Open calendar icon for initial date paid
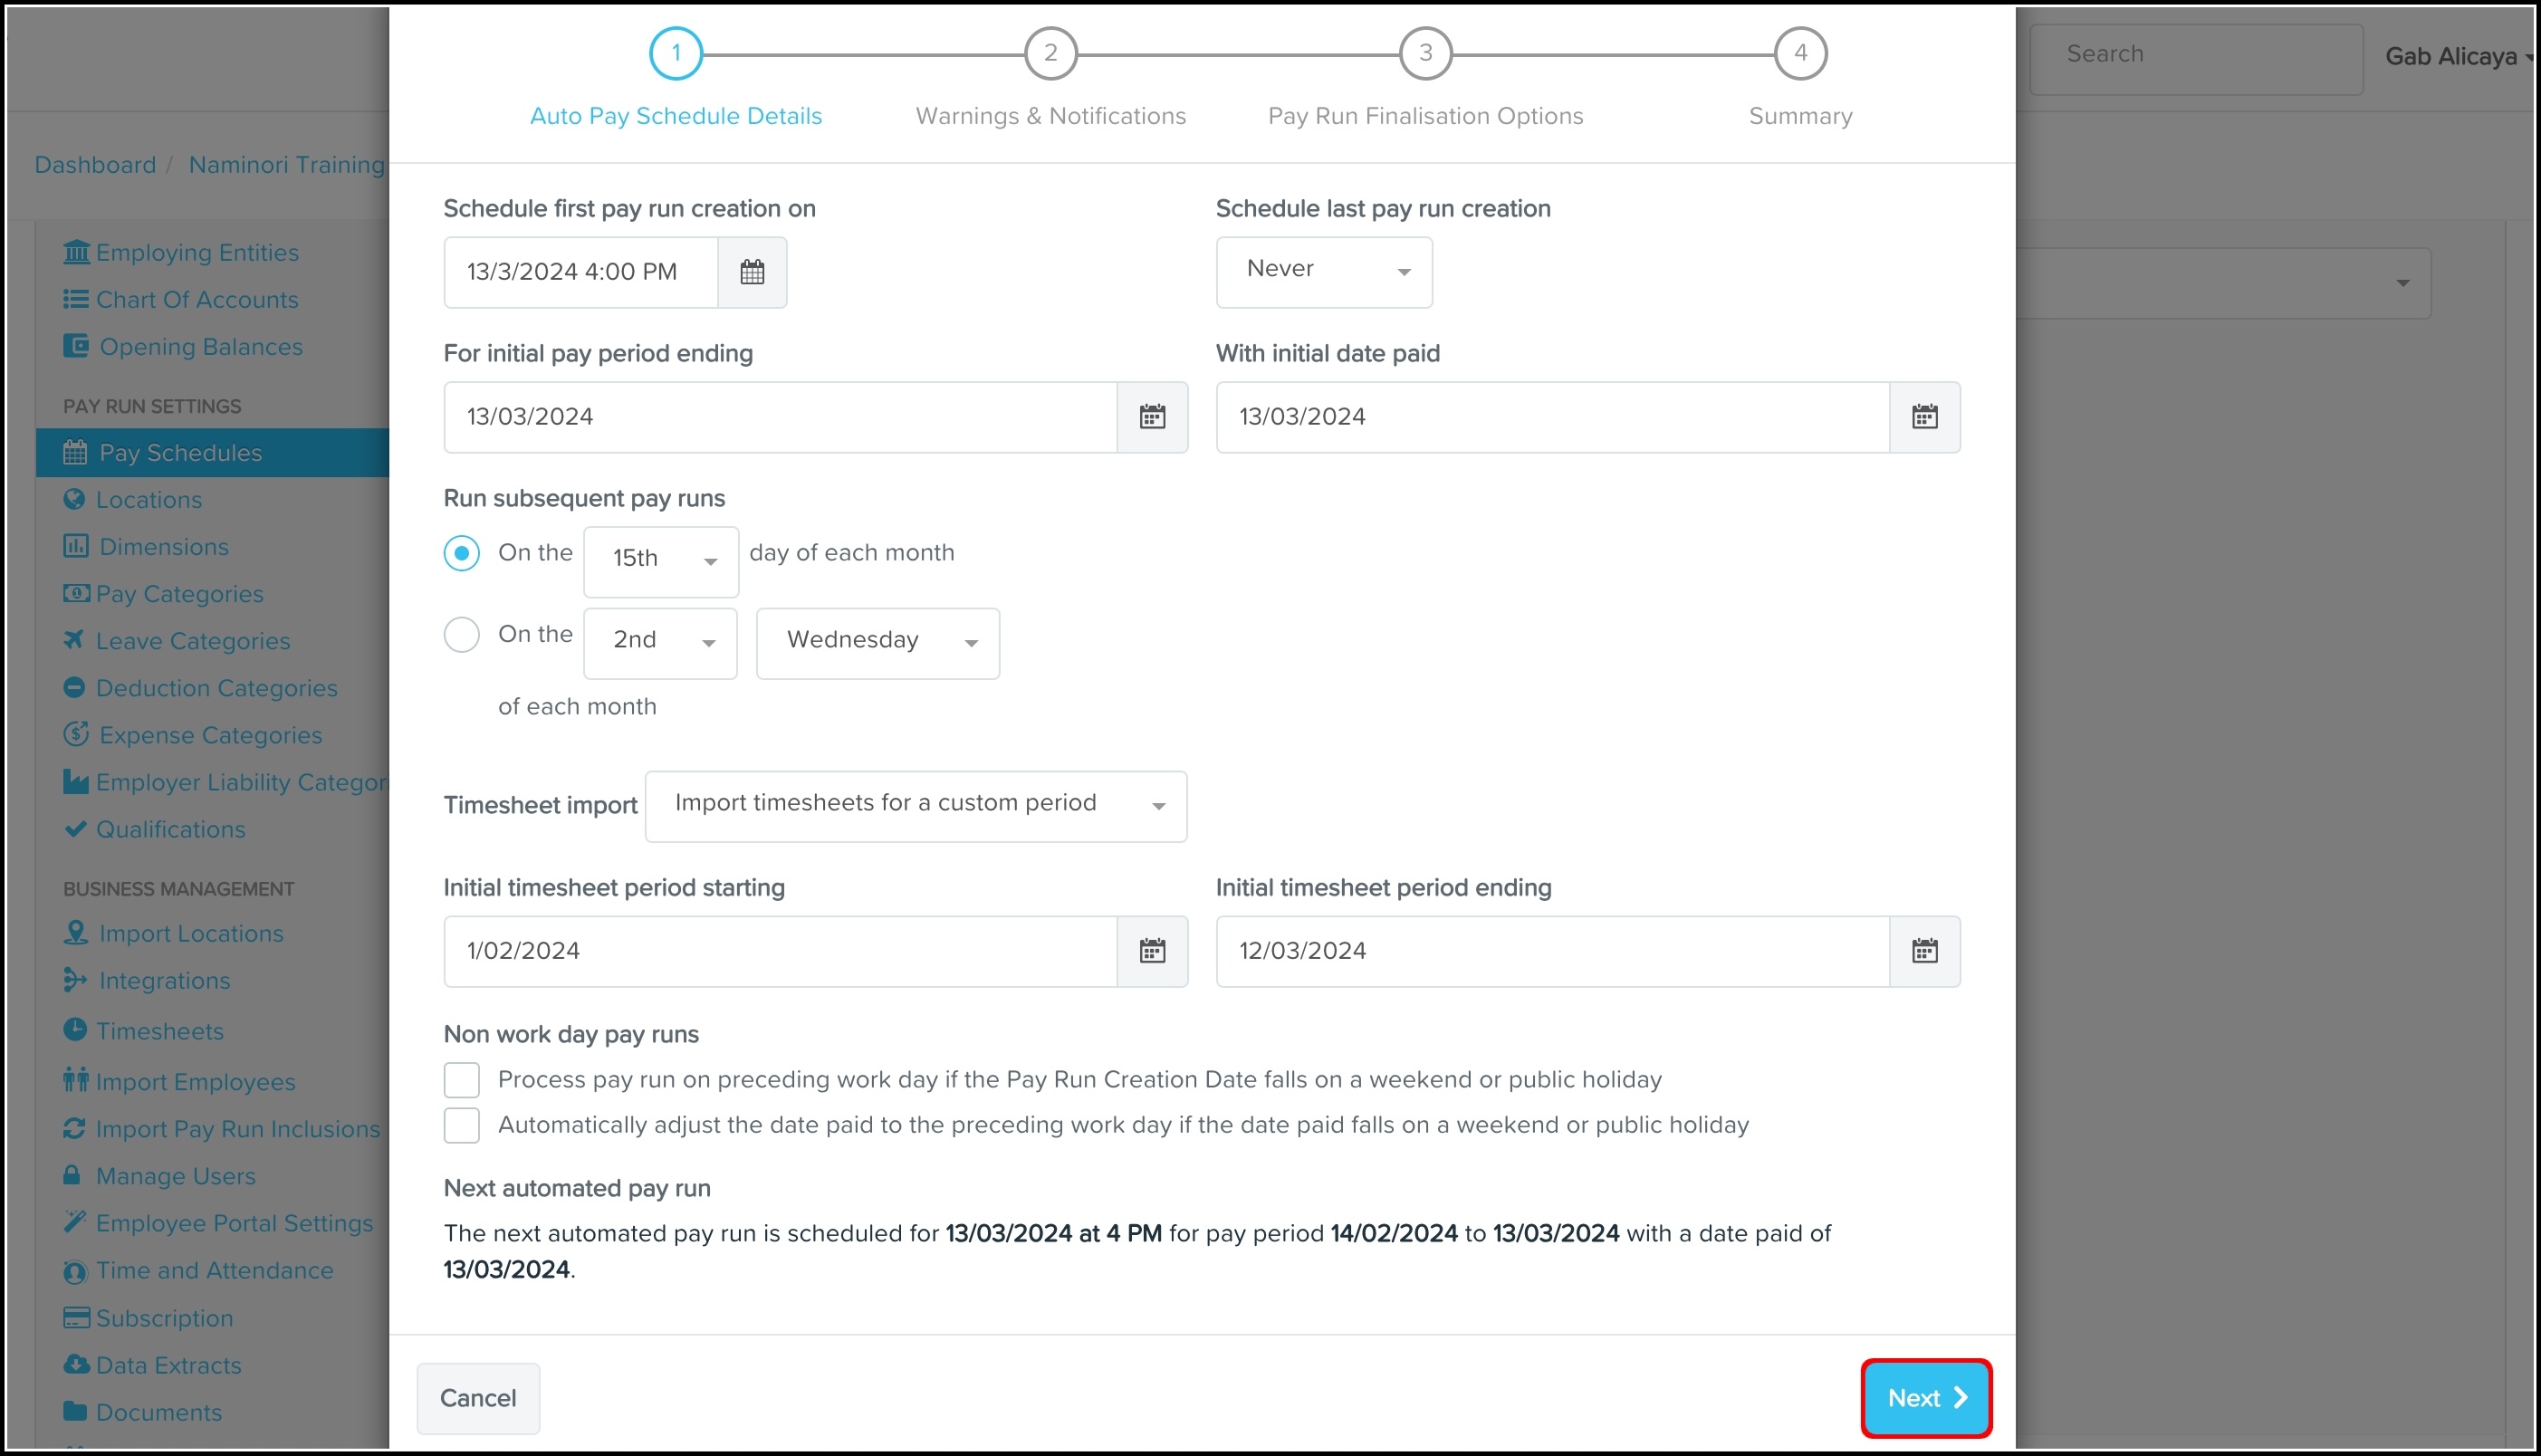2541x1456 pixels. [1924, 417]
